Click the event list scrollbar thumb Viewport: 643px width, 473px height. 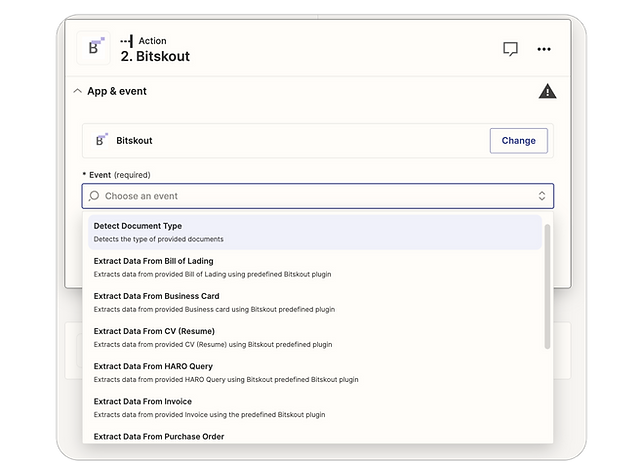tap(547, 286)
